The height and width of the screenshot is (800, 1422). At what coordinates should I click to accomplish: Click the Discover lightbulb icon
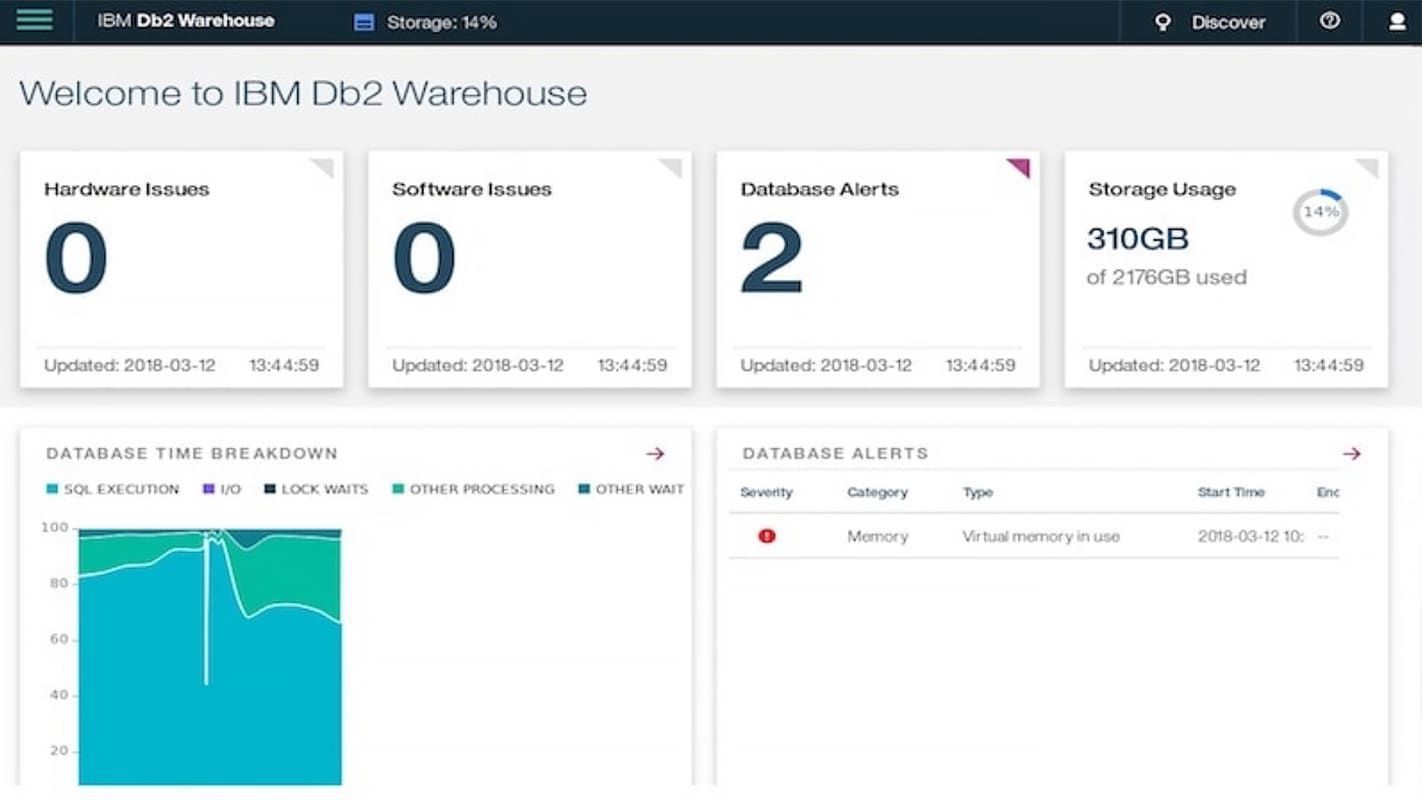(1162, 22)
